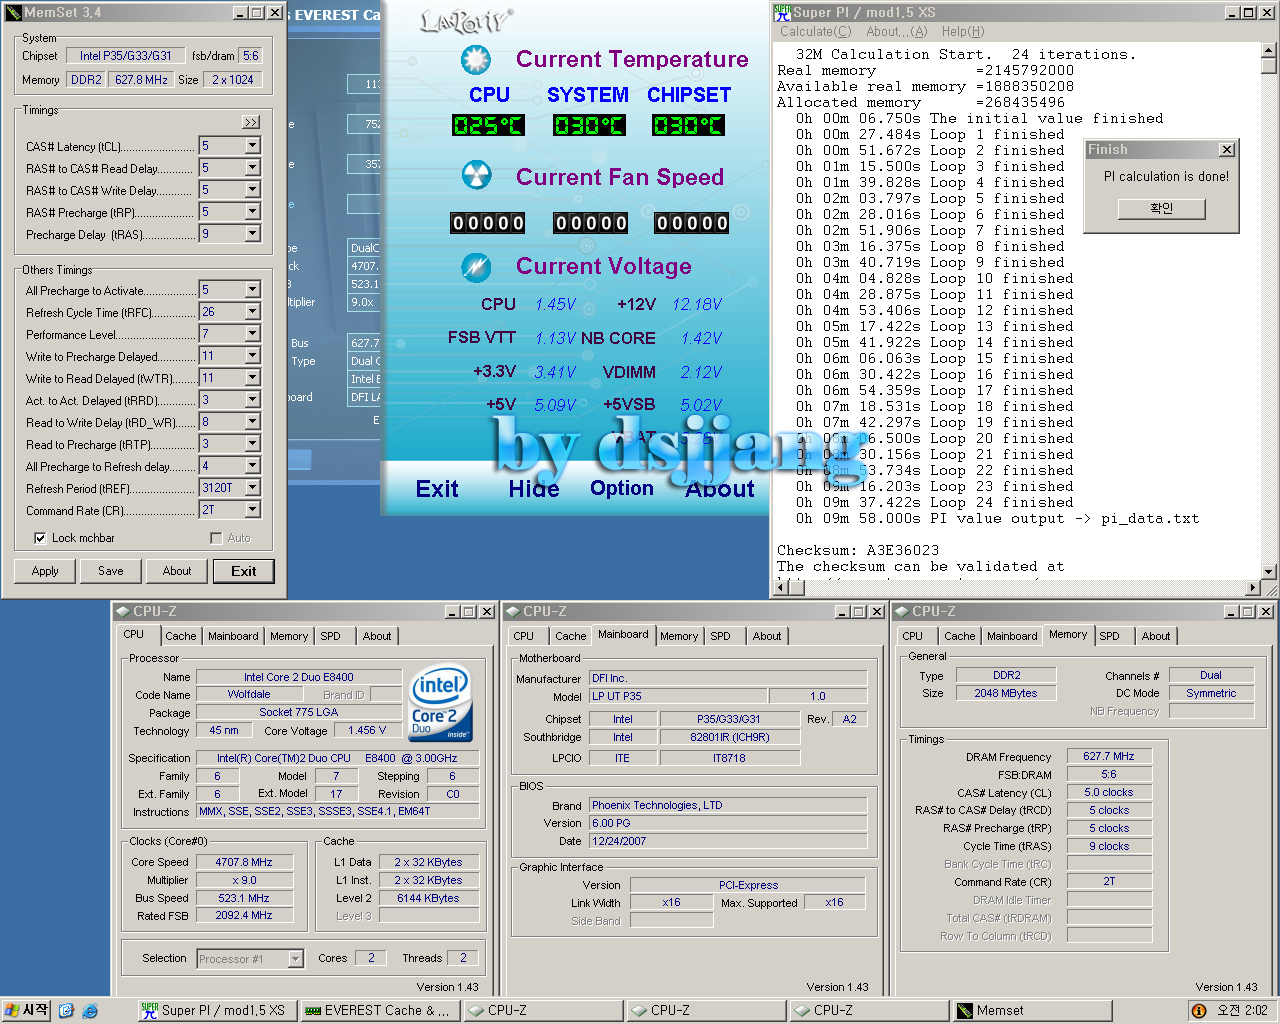This screenshot has height=1024, width=1280.
Task: Open the Command Rate (CR) dropdown
Action: (x=252, y=510)
